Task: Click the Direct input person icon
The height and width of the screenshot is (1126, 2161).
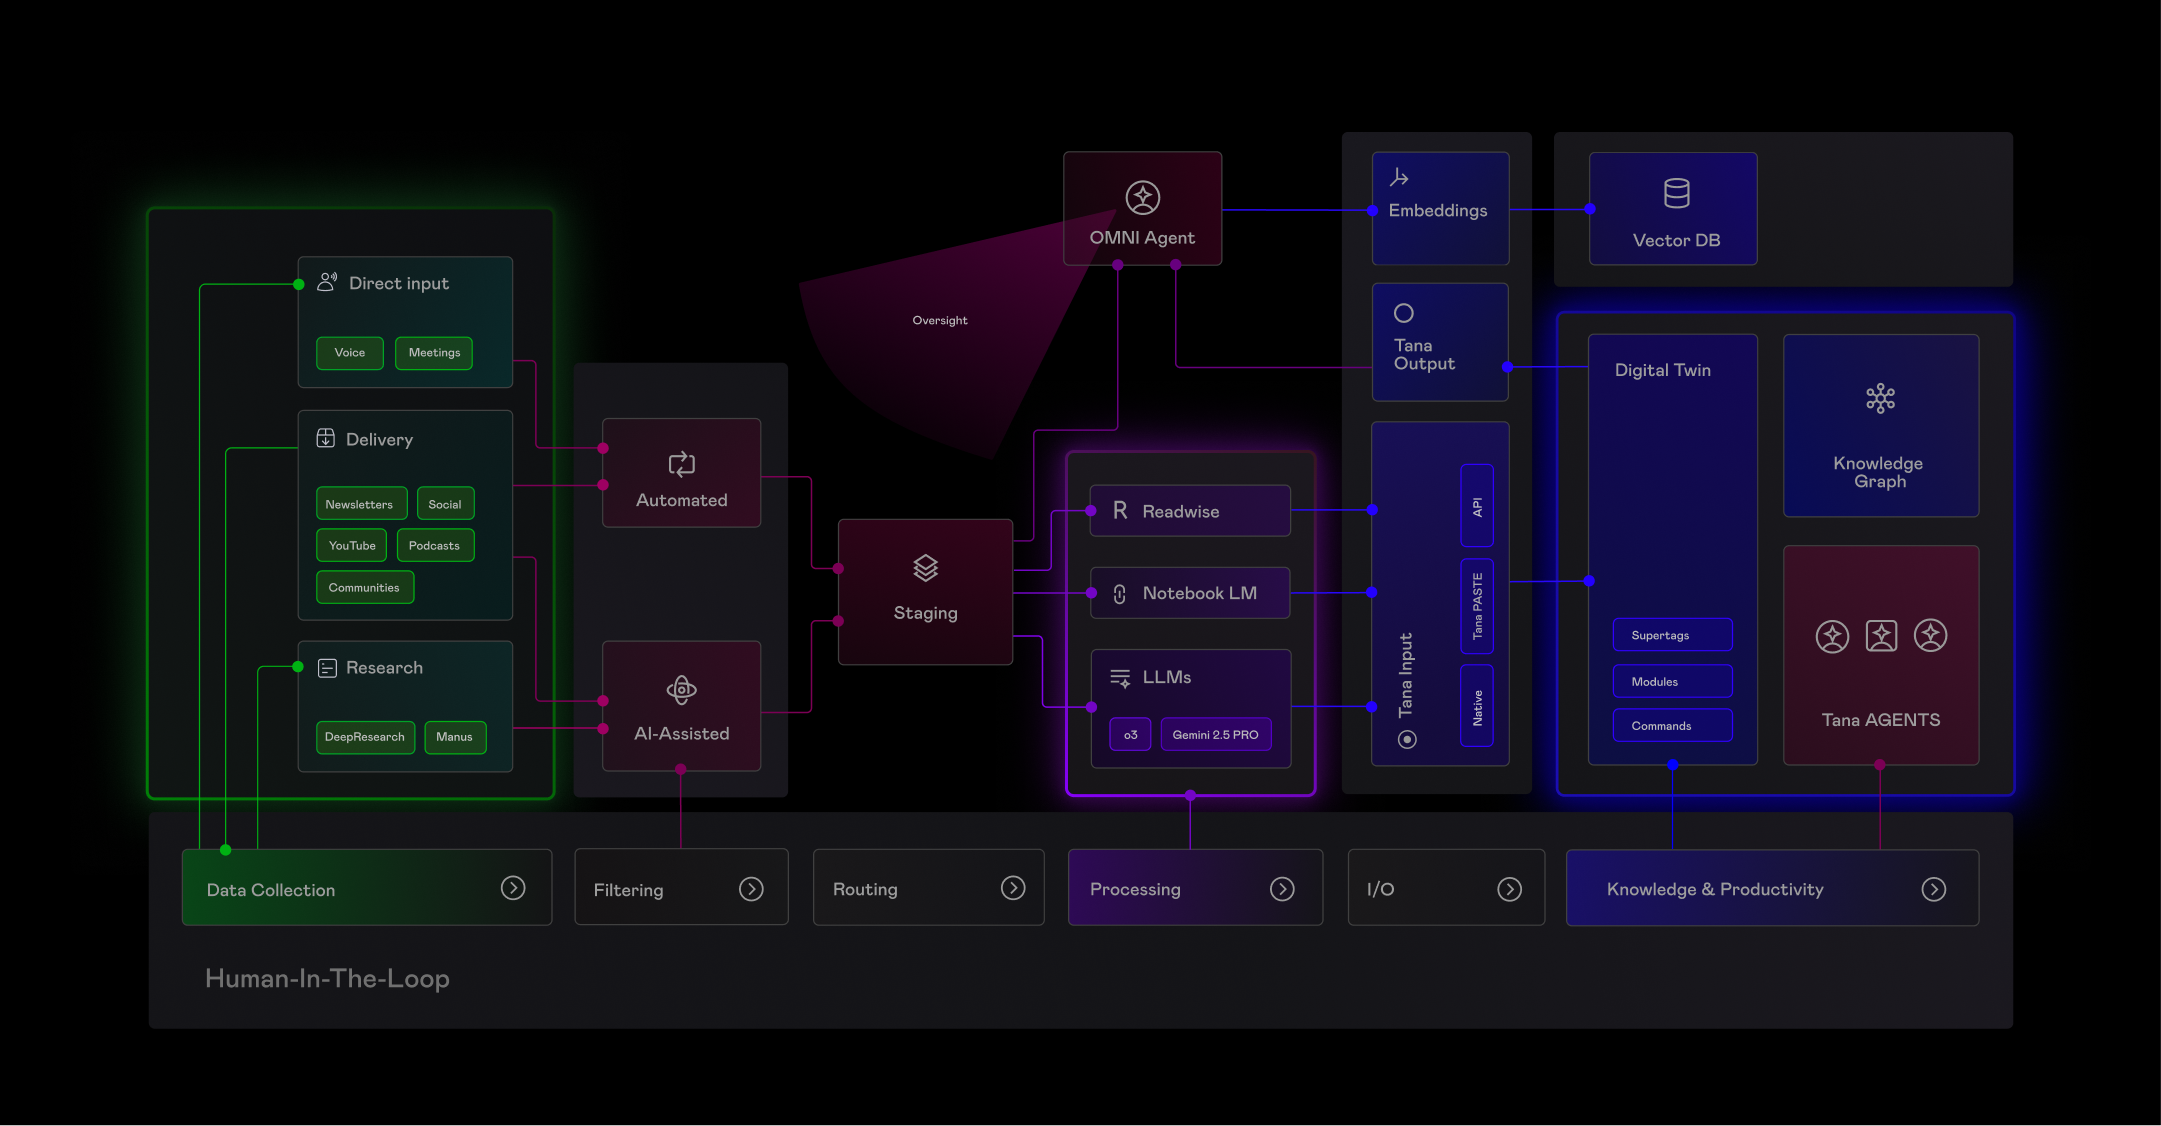Action: coord(327,283)
